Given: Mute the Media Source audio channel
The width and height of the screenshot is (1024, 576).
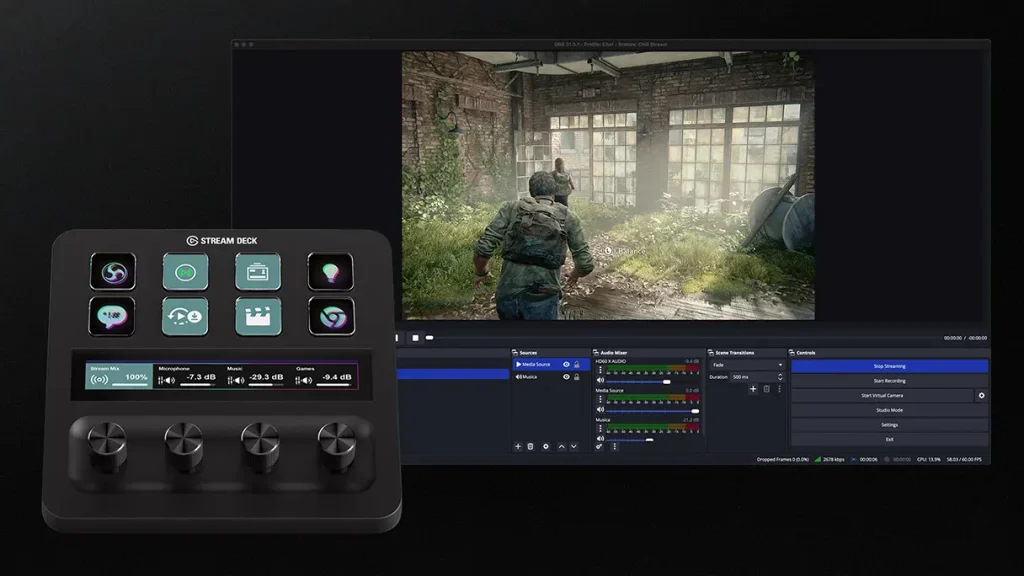Looking at the screenshot, I should [600, 410].
